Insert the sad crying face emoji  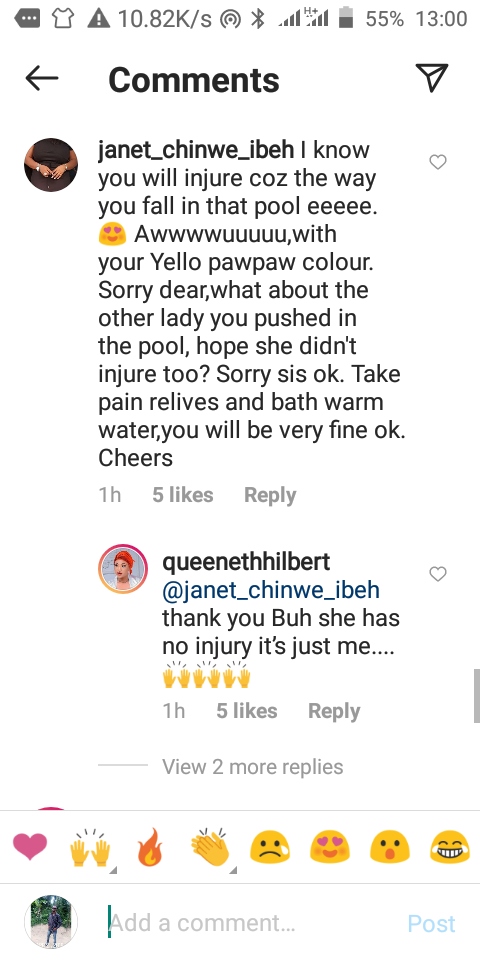pos(270,849)
